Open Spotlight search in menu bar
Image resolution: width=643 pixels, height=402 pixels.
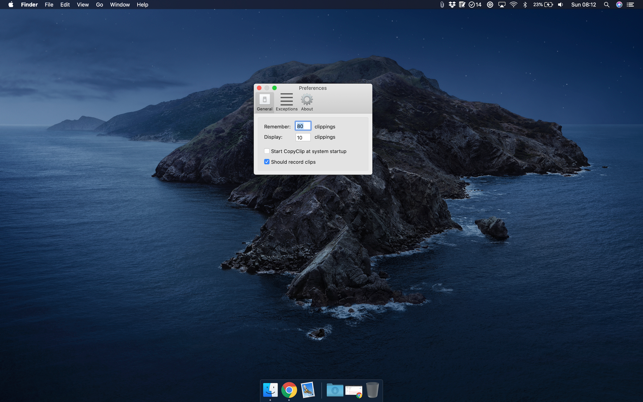pos(606,5)
